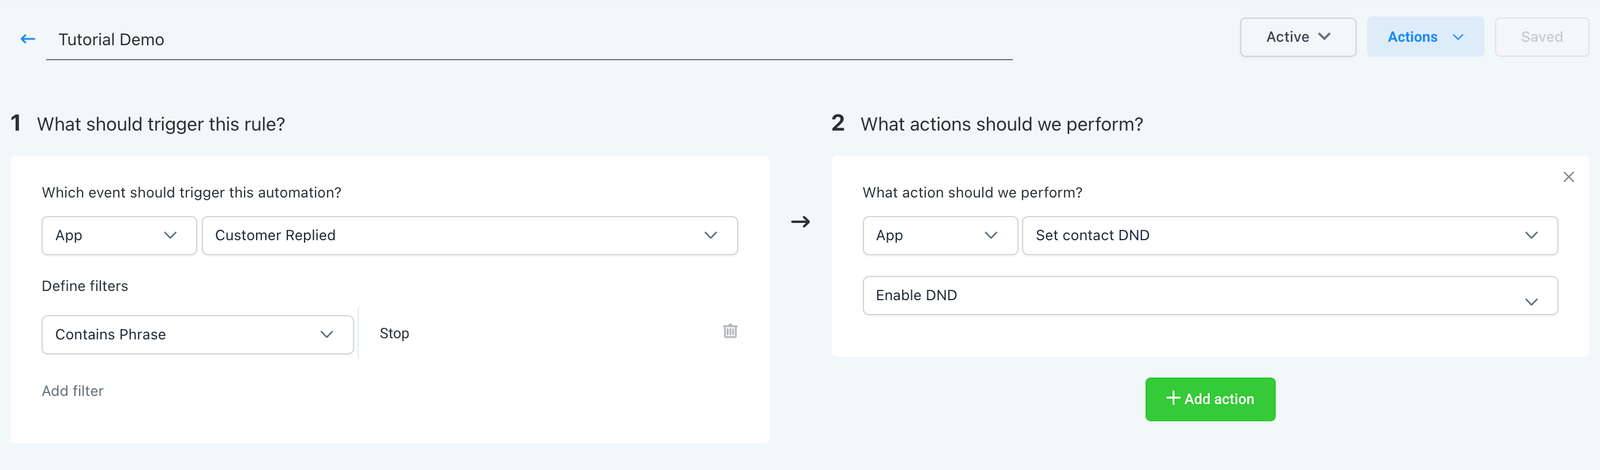Click the plus icon on Add action
Viewport: 1600px width, 470px height.
[1173, 398]
